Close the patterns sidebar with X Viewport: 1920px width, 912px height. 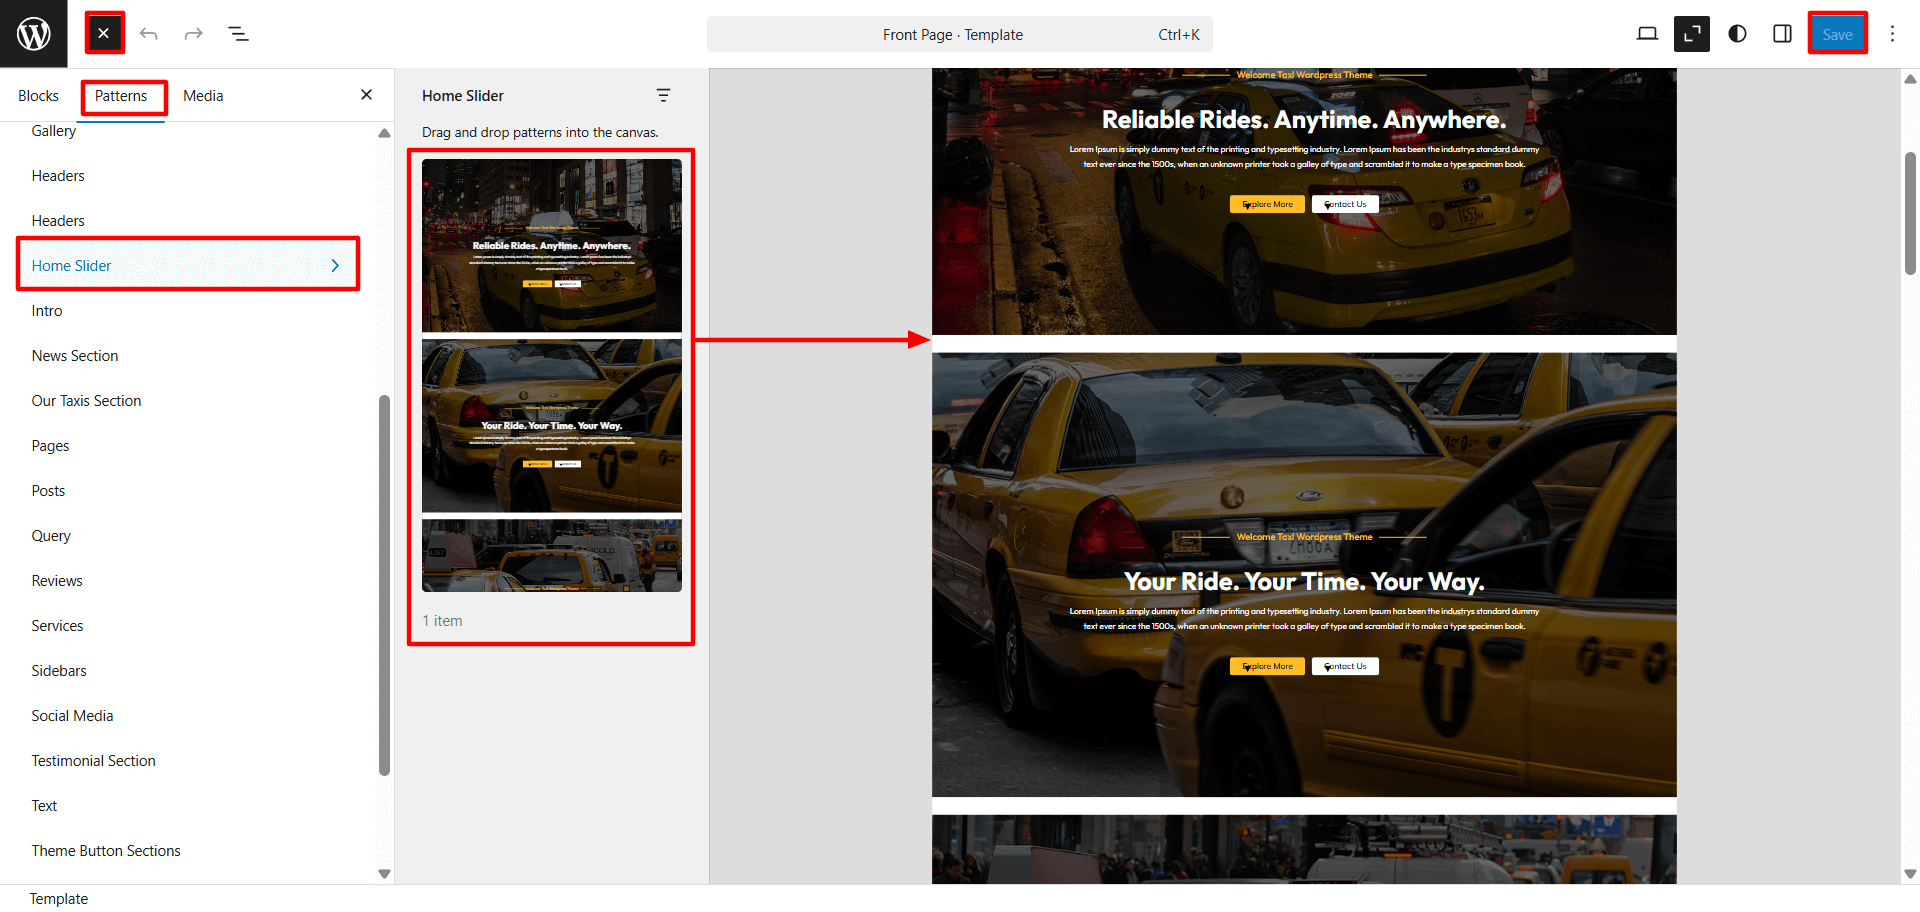coord(366,95)
